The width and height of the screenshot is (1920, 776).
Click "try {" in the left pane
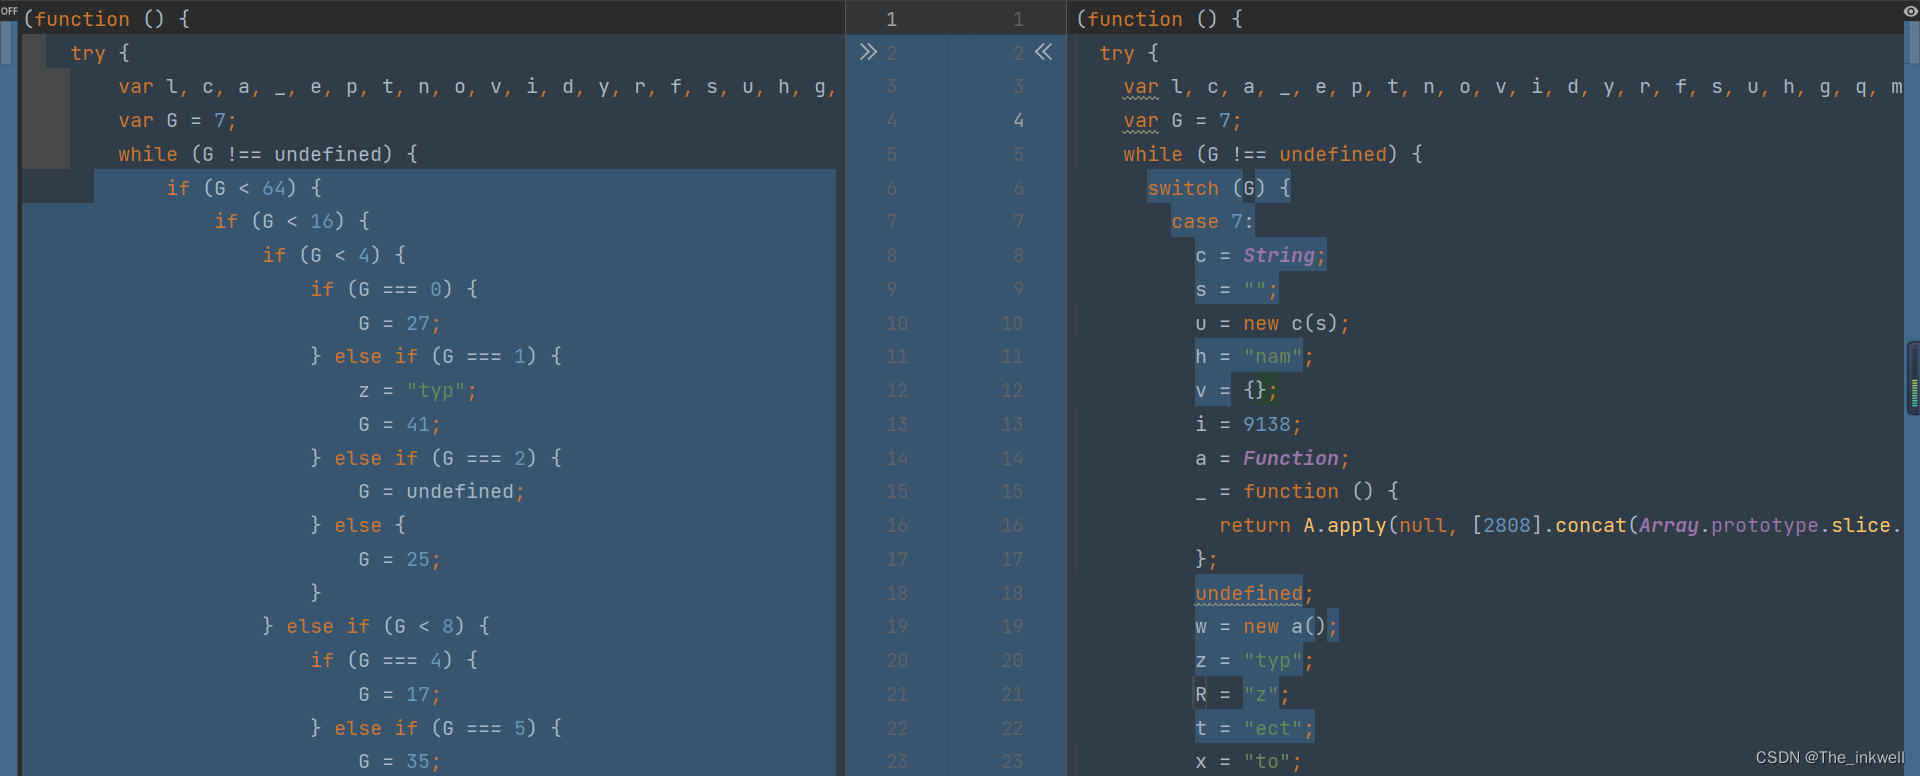pyautogui.click(x=100, y=53)
